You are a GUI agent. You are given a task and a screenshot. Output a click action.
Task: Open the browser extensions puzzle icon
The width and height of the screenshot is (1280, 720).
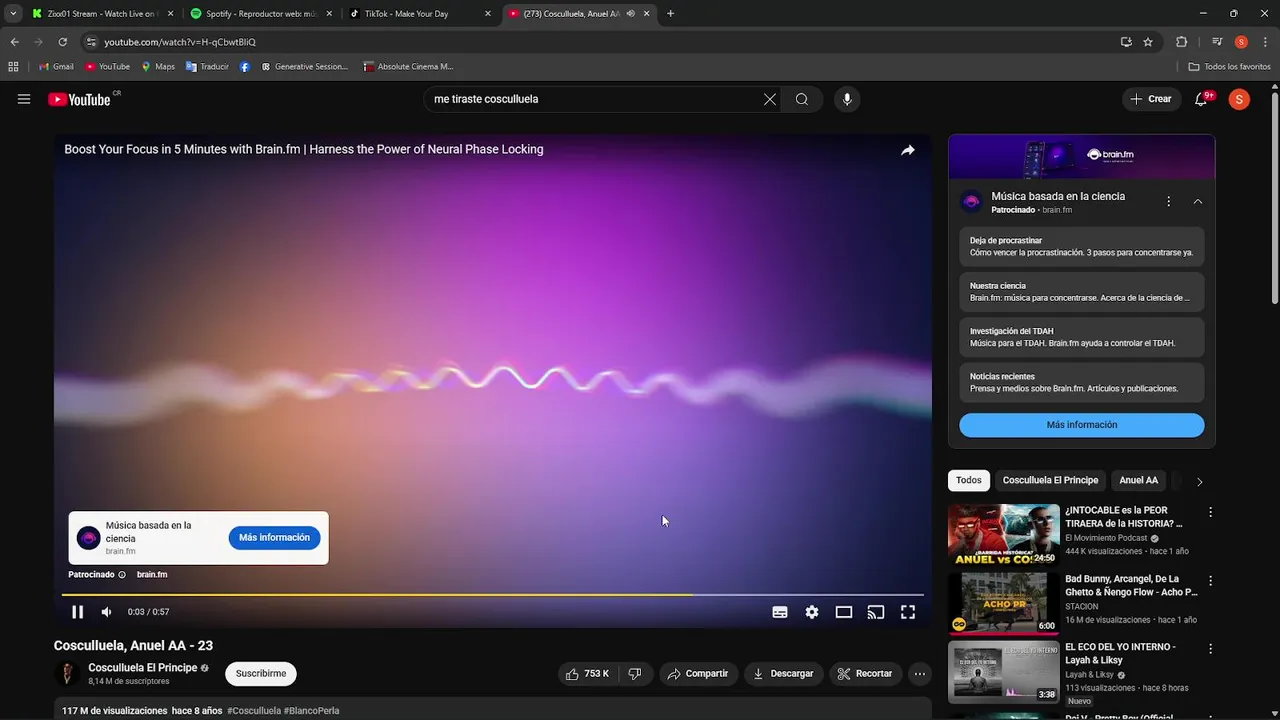click(x=1181, y=42)
